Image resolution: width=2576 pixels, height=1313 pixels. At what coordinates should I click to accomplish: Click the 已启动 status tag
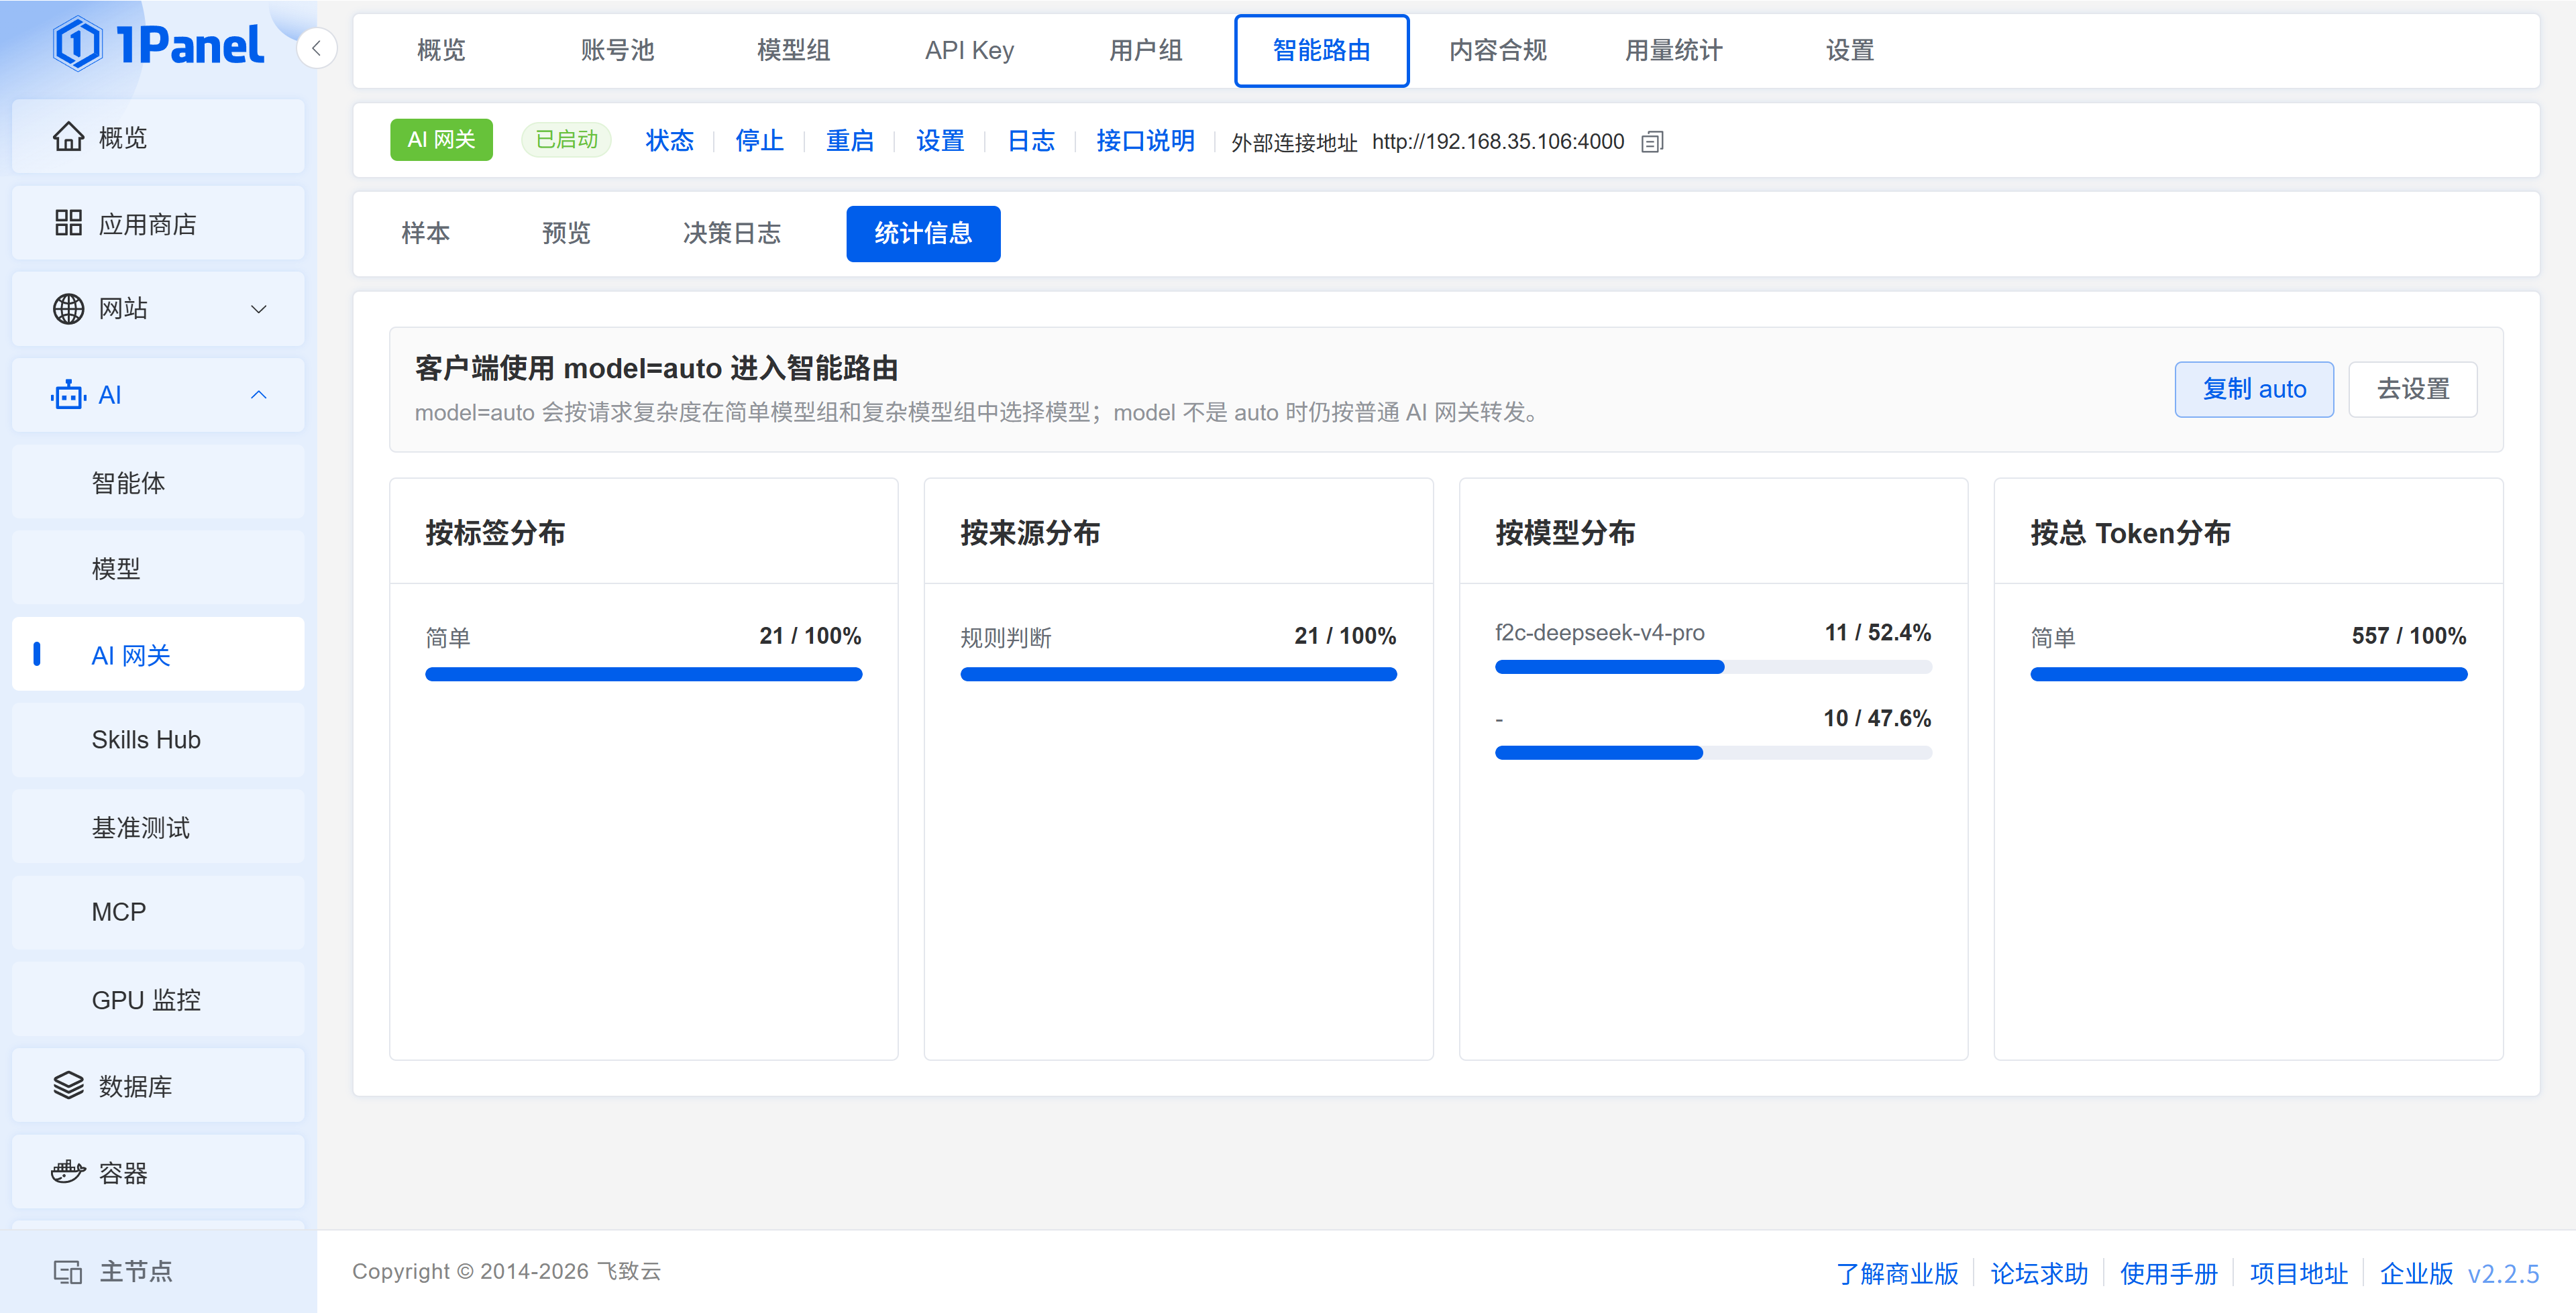pos(566,140)
